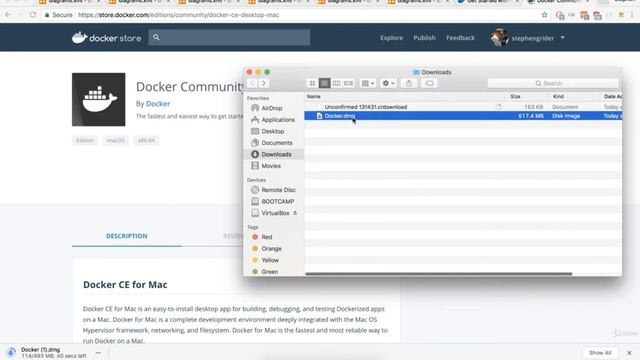Image resolution: width=640 pixels, height=360 pixels.
Task: Open the Docker publisher link
Action: (158, 104)
